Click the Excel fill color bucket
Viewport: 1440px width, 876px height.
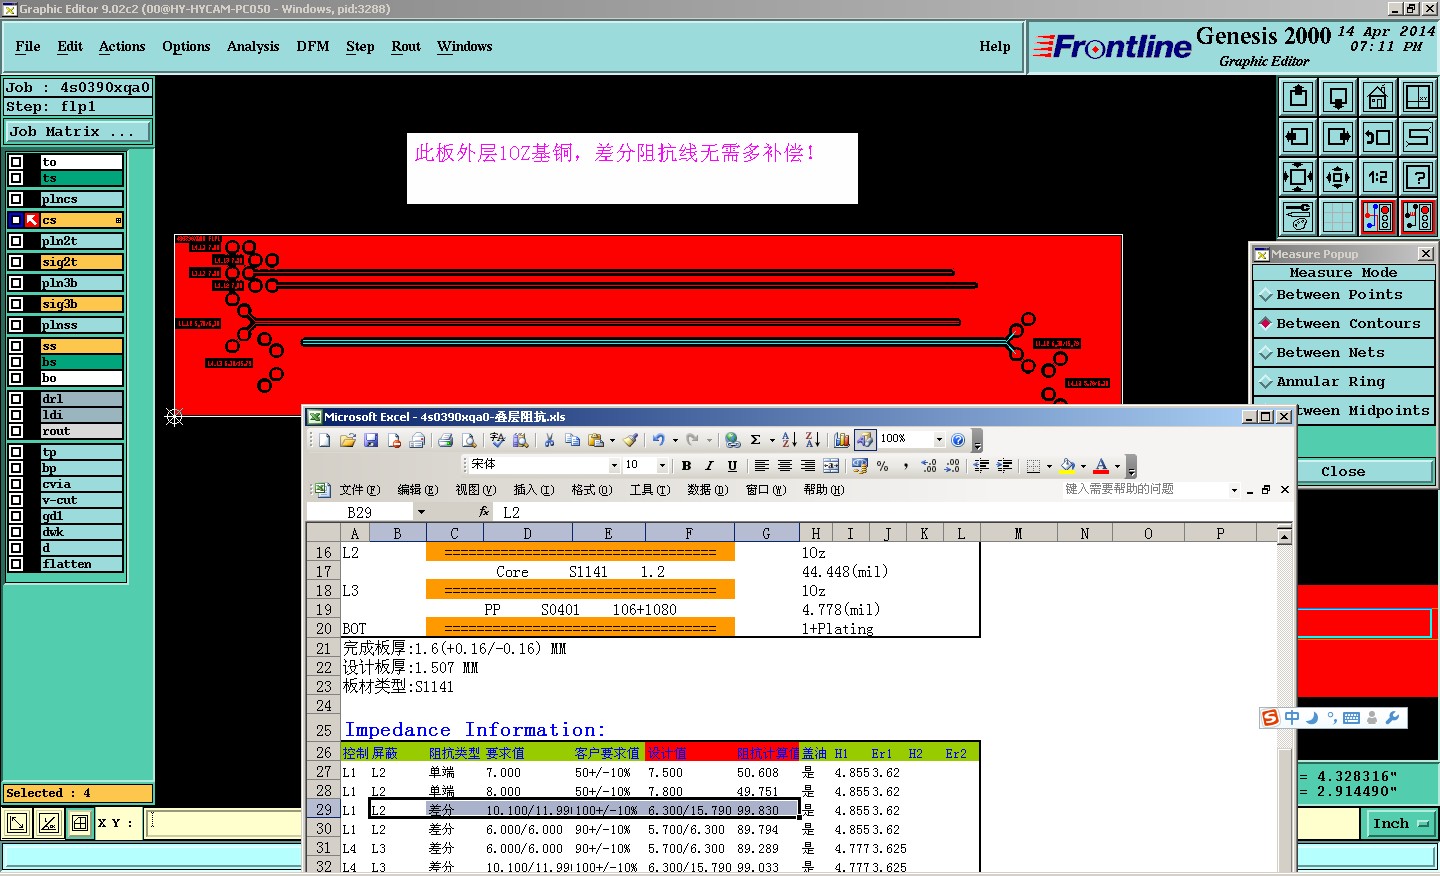click(1068, 466)
